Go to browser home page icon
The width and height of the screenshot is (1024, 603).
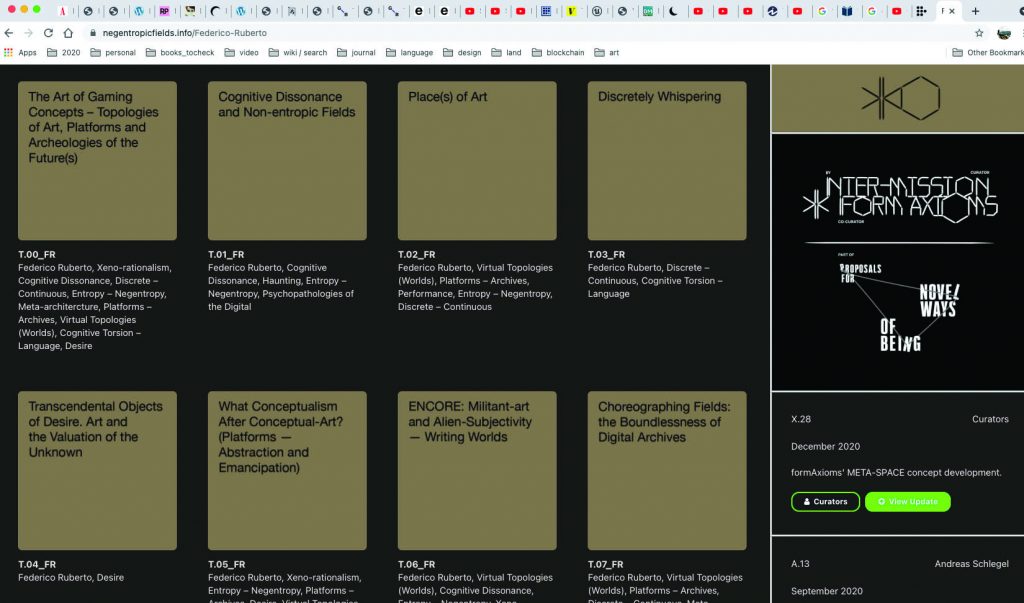[x=68, y=33]
